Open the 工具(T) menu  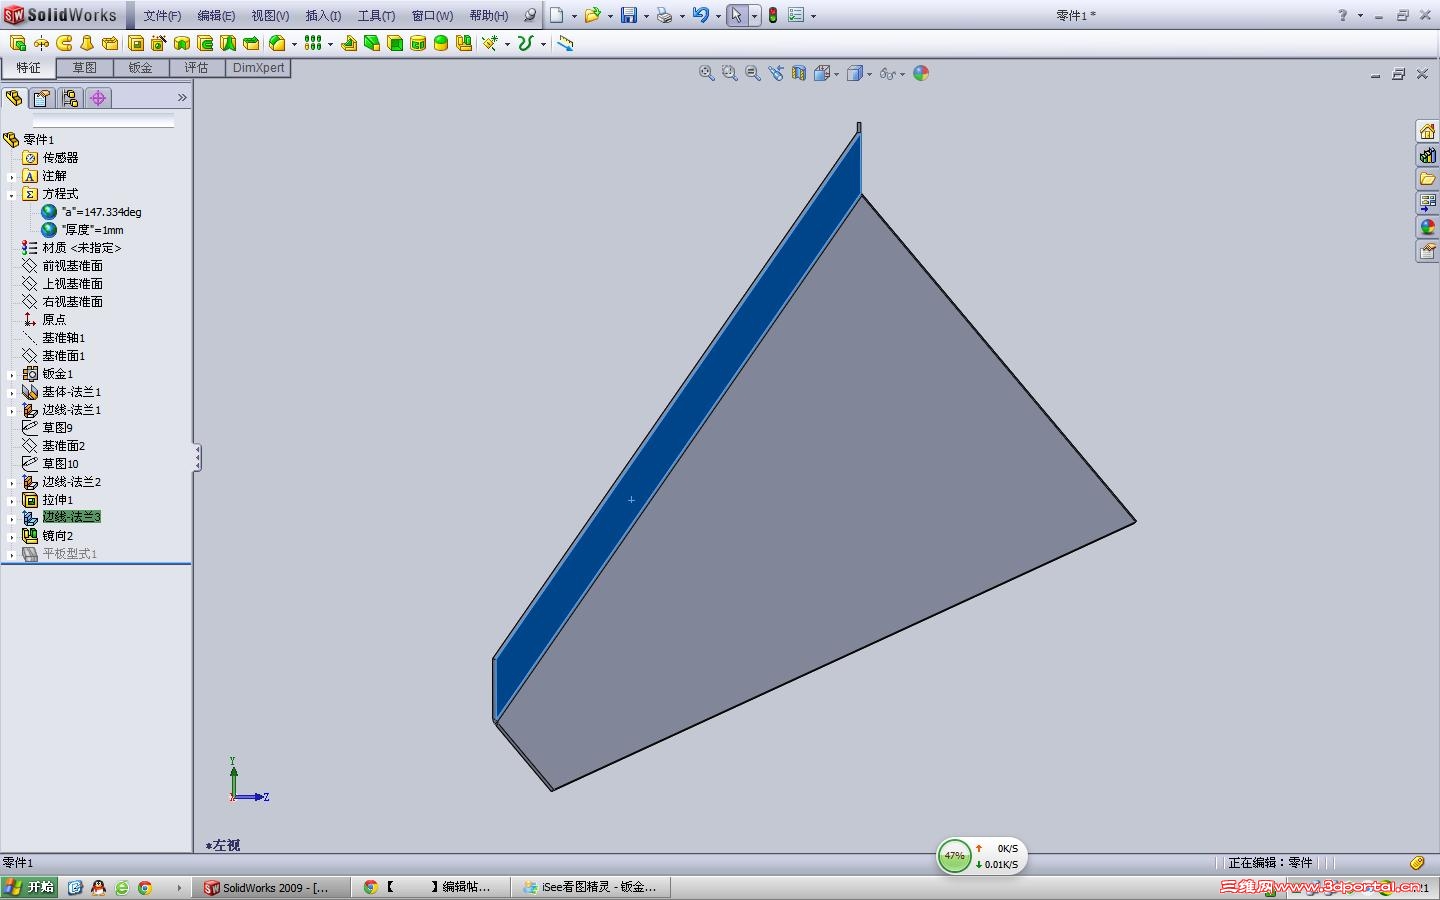(x=376, y=16)
